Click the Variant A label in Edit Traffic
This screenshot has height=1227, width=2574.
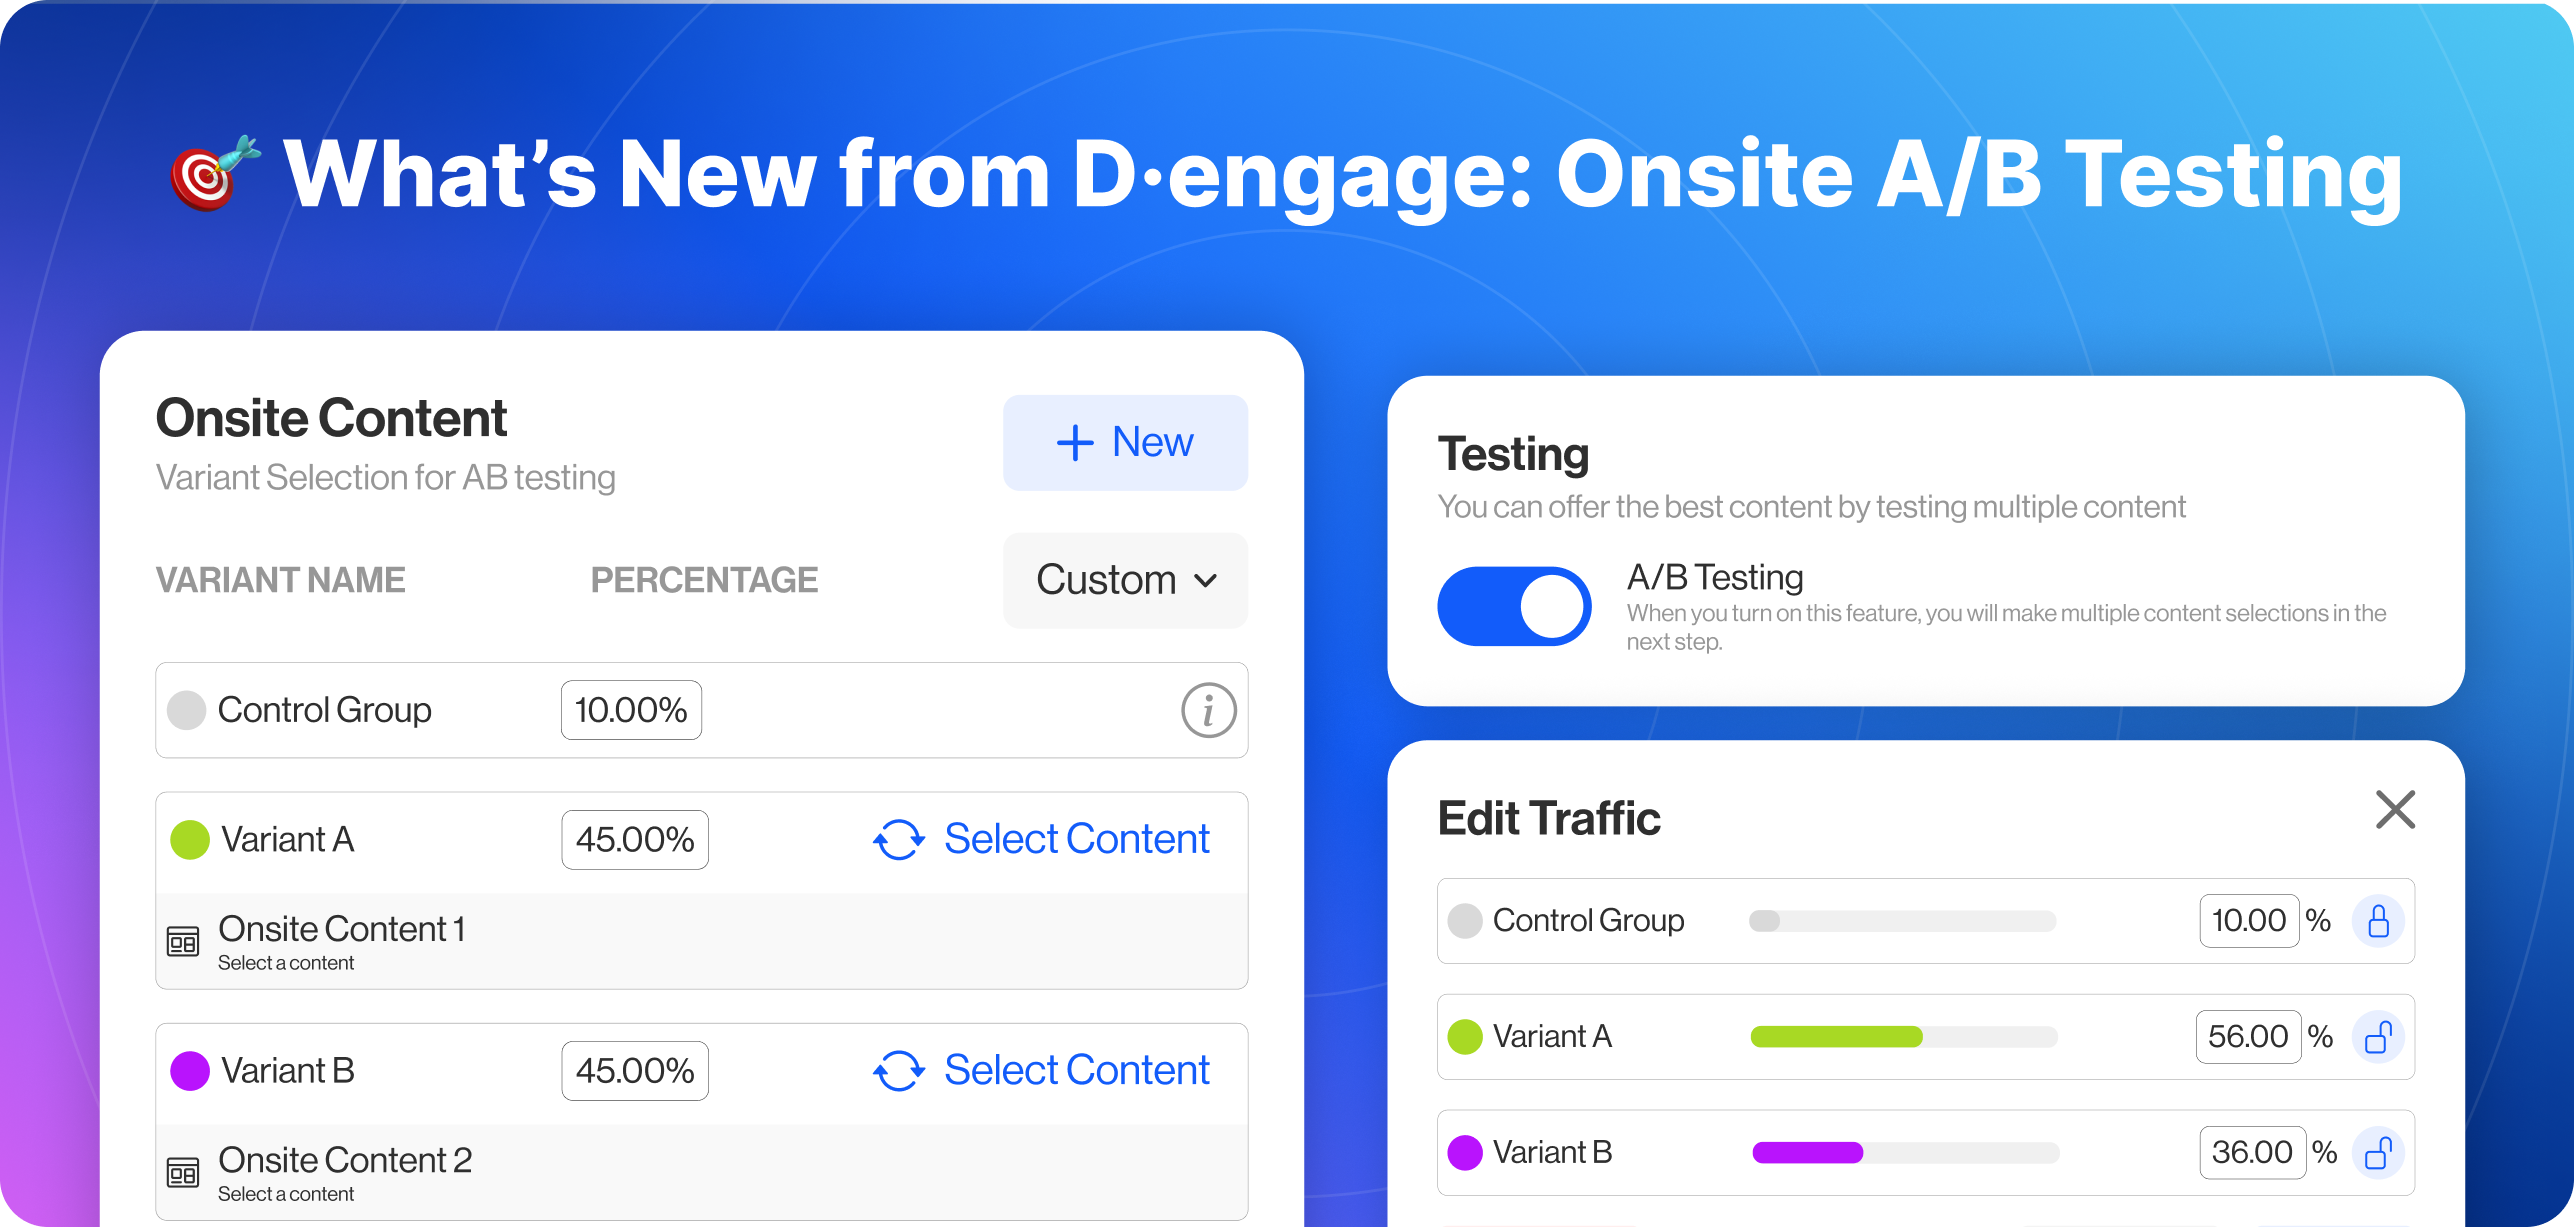click(x=1552, y=1036)
